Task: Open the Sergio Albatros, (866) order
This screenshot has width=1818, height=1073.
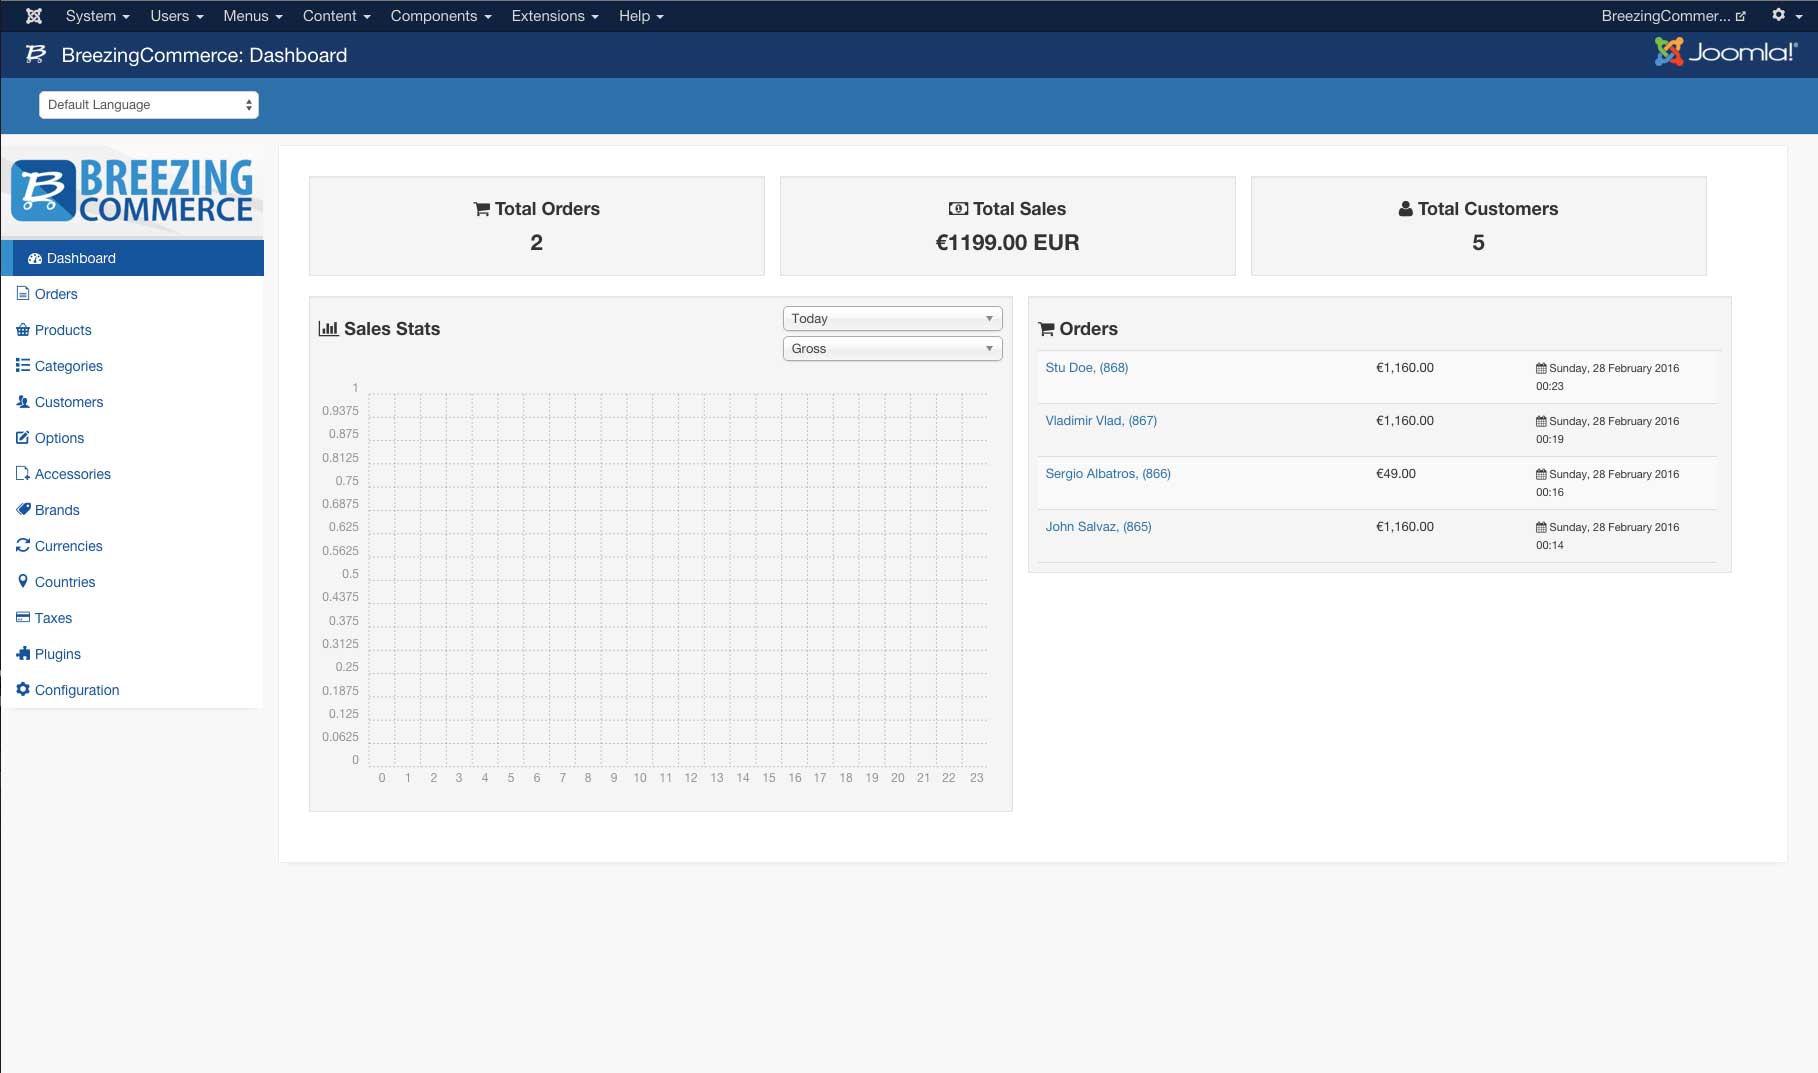Action: tap(1108, 473)
